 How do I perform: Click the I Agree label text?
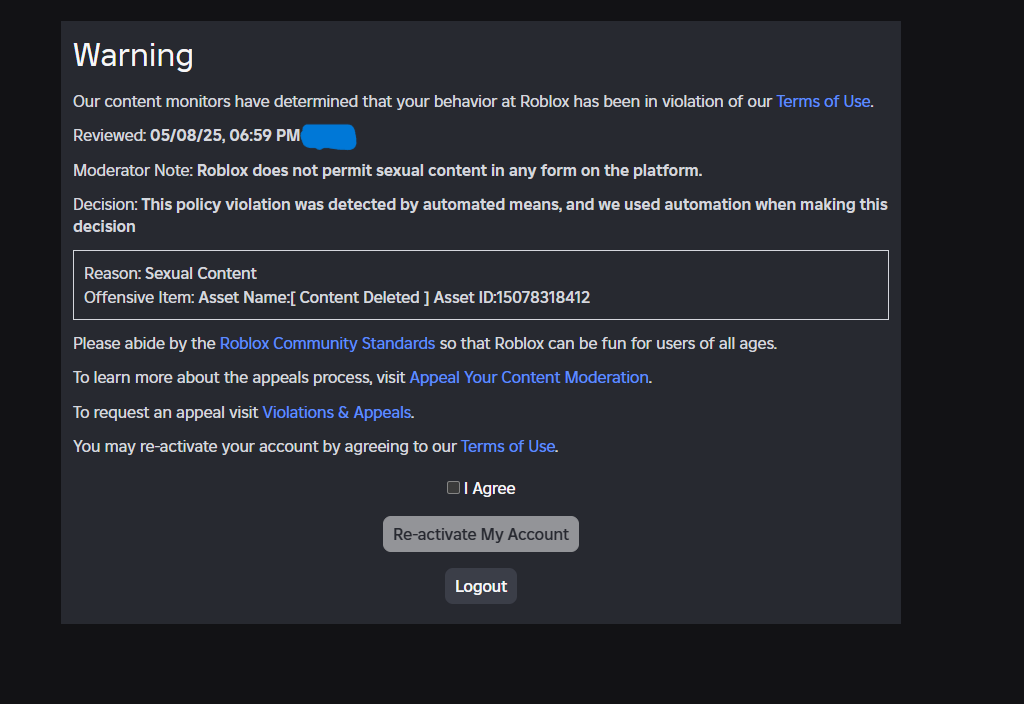tap(490, 488)
